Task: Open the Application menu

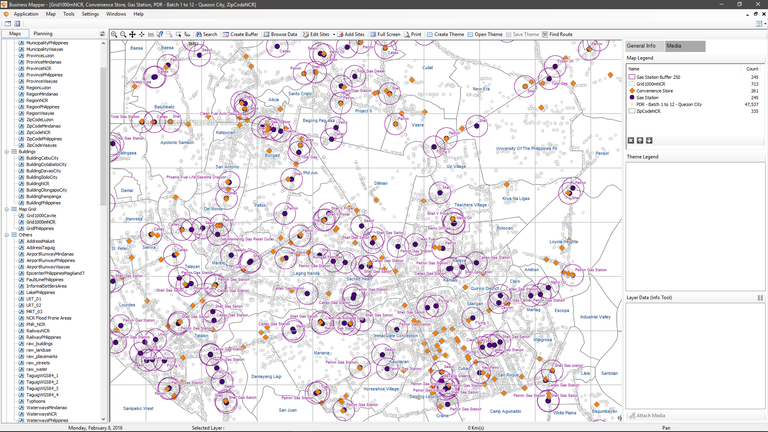Action: (26, 14)
